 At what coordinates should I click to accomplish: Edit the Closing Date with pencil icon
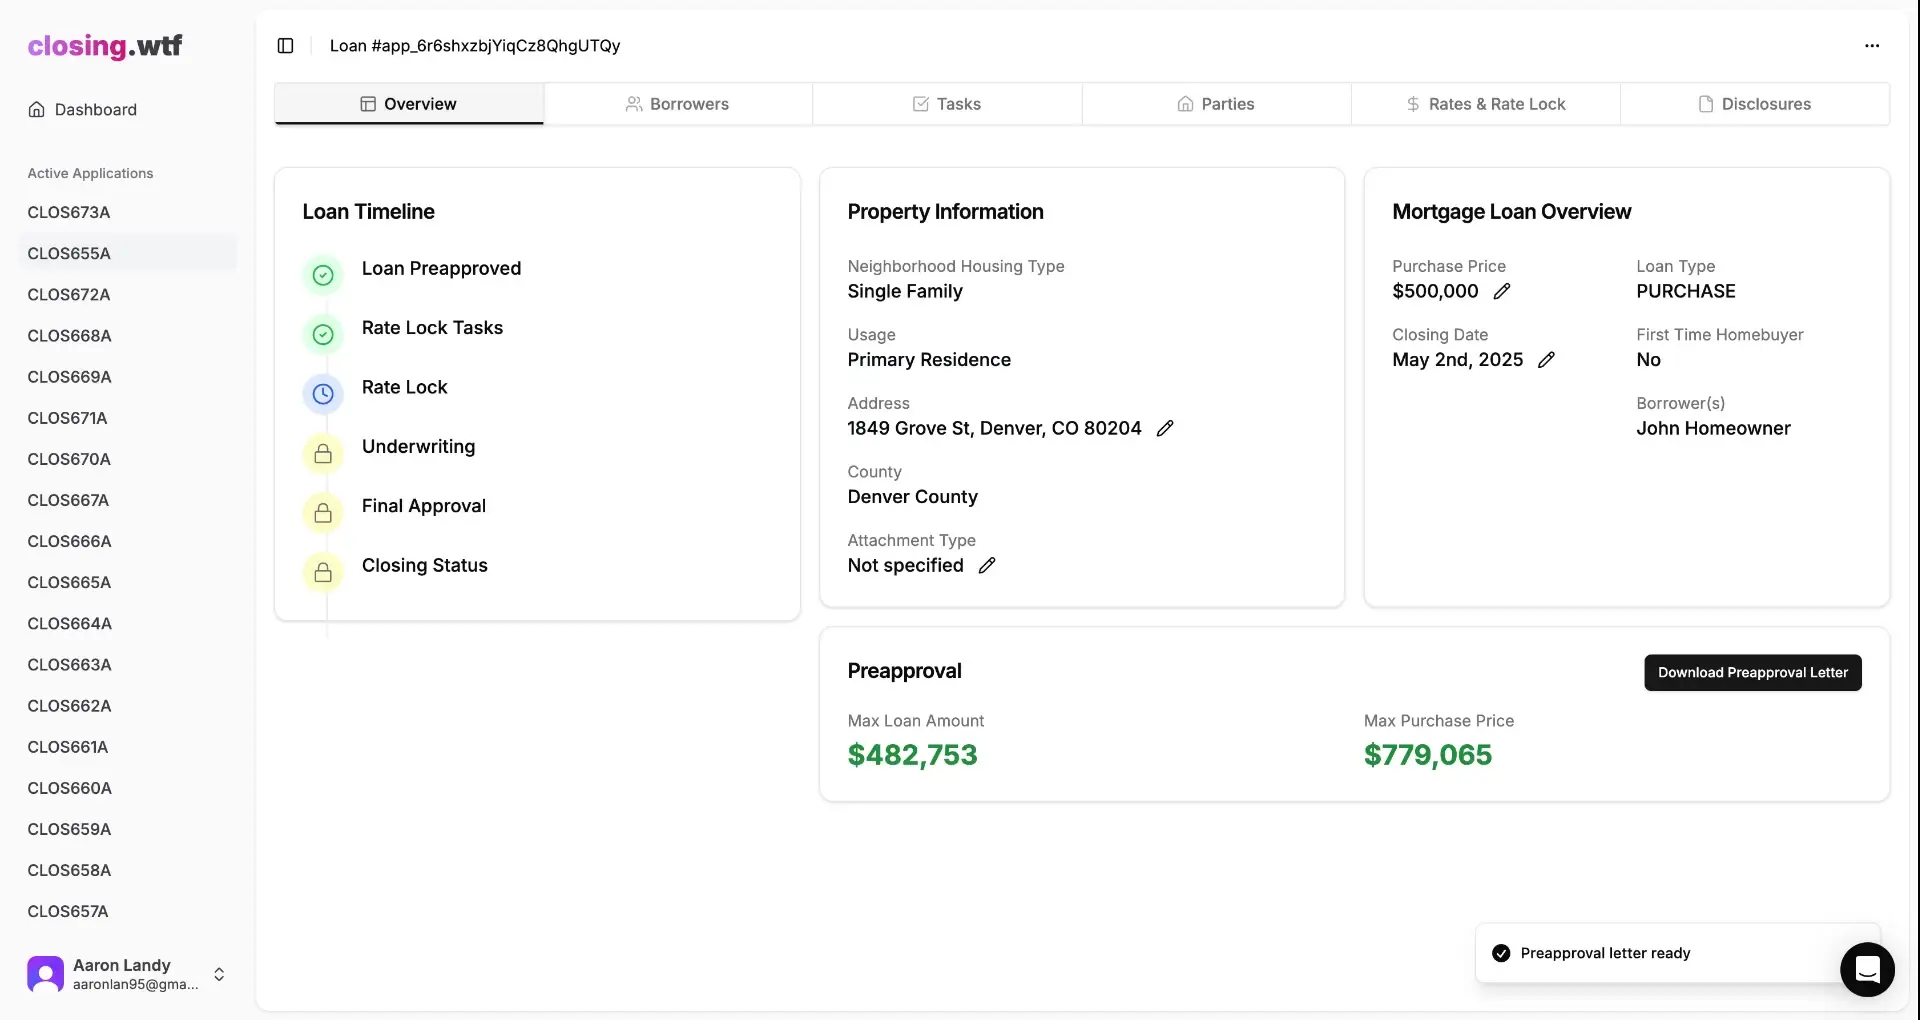[x=1546, y=360]
